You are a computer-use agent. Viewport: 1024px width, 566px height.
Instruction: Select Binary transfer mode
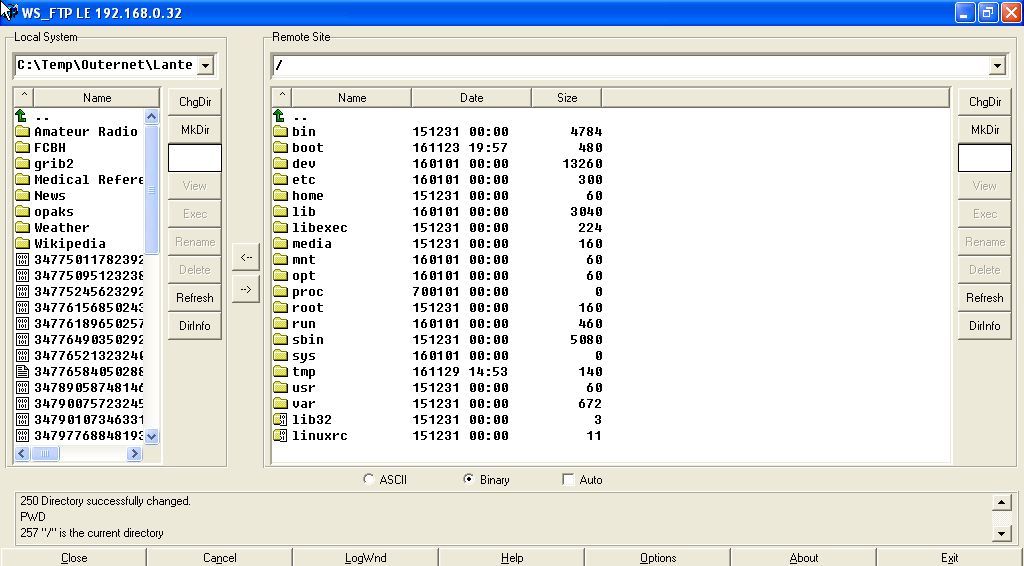469,480
